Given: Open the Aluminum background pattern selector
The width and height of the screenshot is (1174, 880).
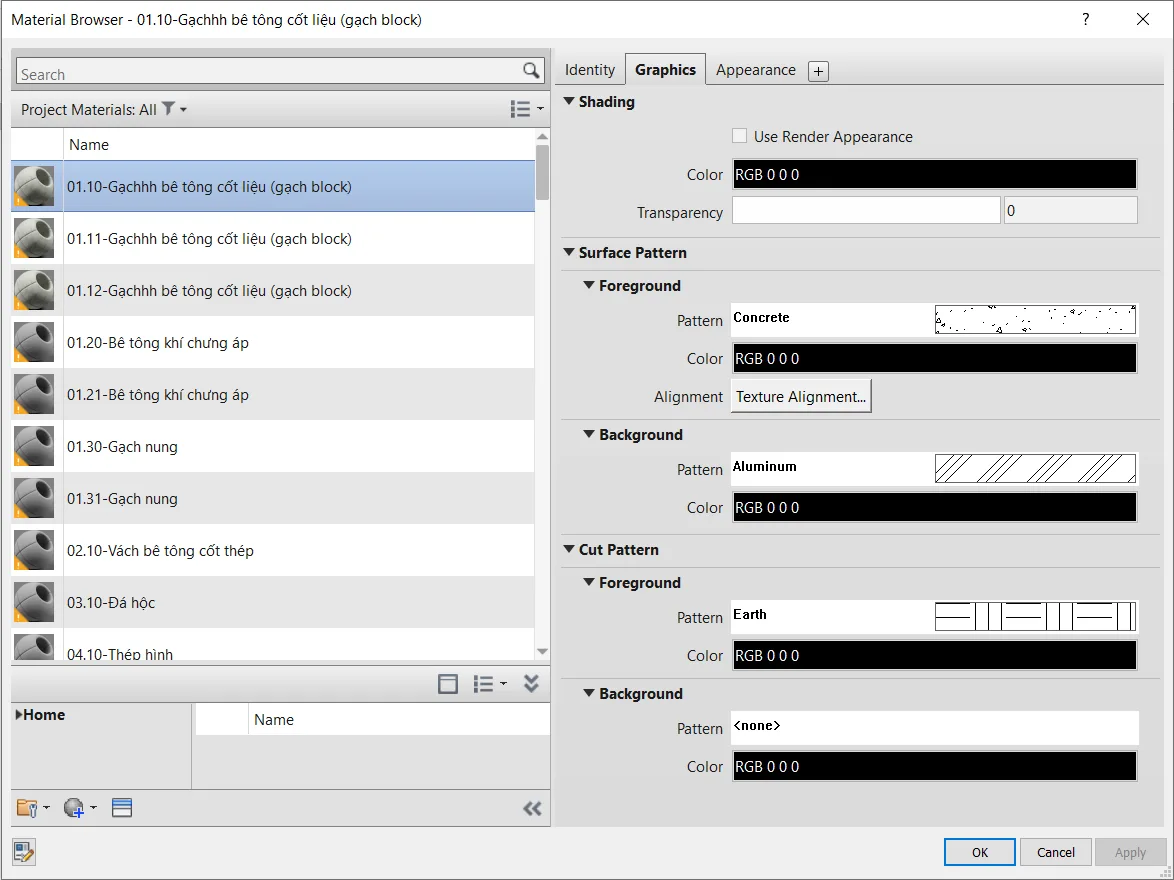Looking at the screenshot, I should [x=934, y=469].
